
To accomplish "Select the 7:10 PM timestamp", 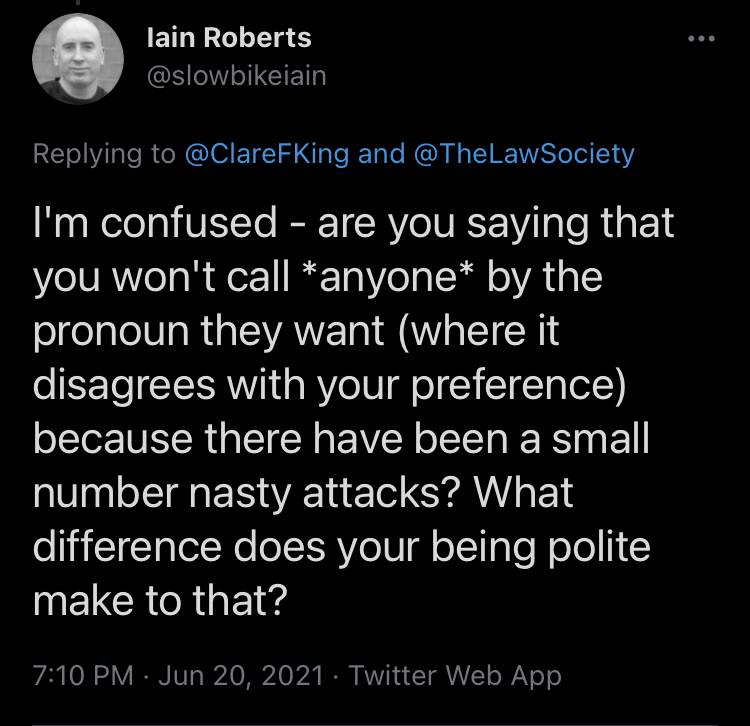I will click(x=83, y=675).
